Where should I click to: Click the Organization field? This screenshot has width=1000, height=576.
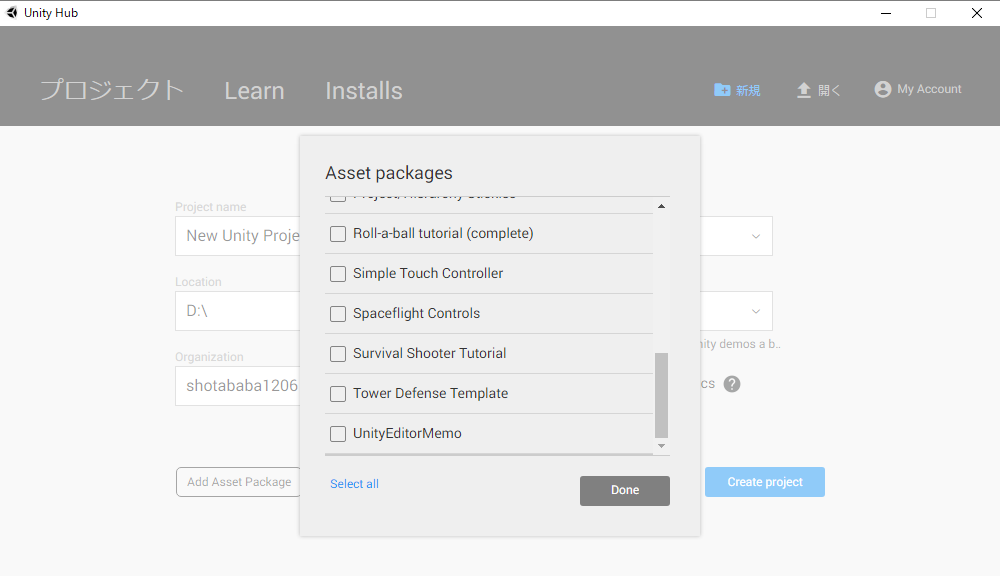click(238, 386)
